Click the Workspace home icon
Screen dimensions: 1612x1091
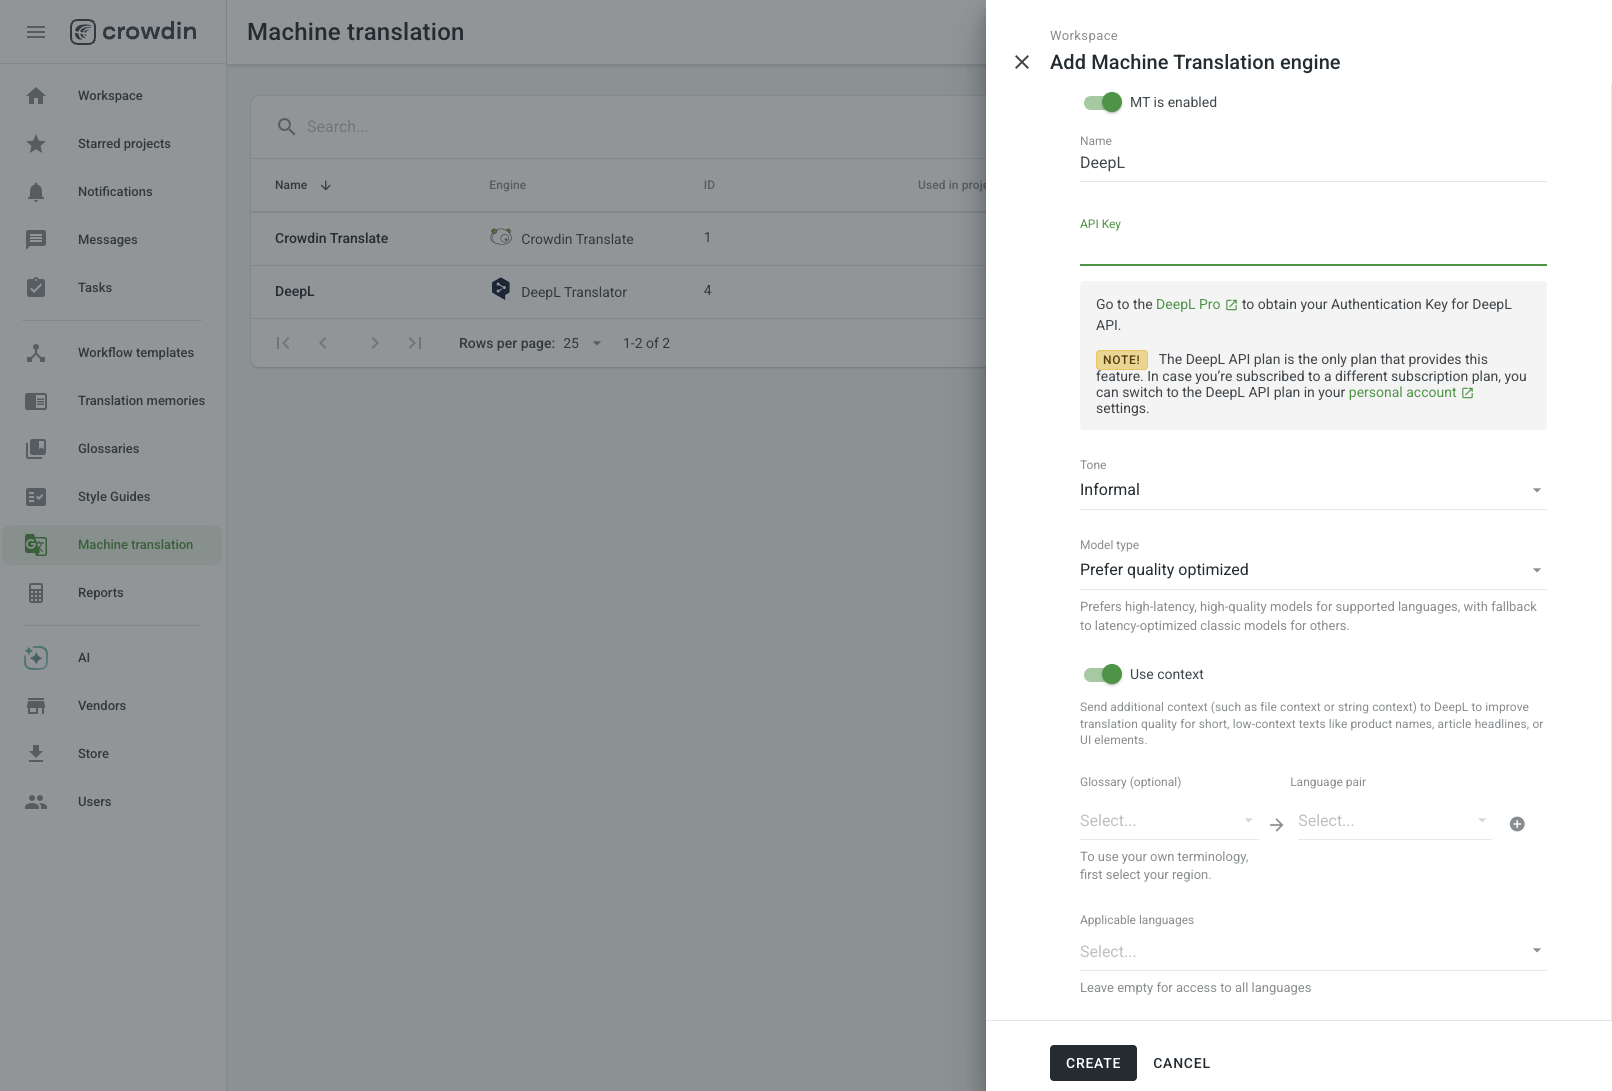pyautogui.click(x=36, y=96)
